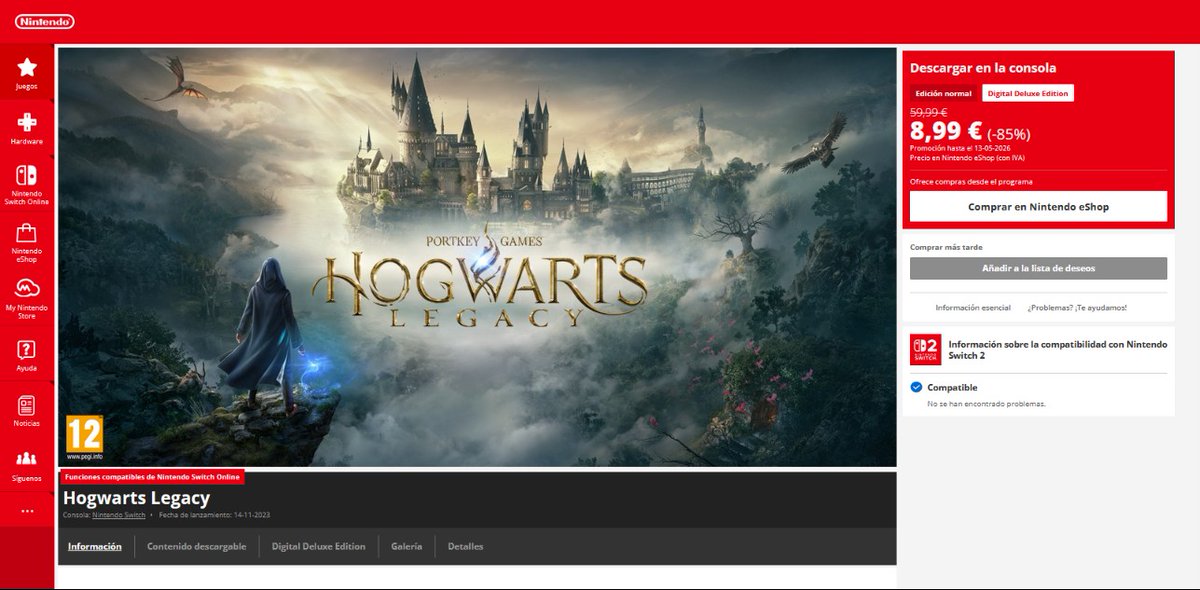Open ¿Problemas? ¡Te ayudamos! link
The image size is (1200, 590).
[1077, 307]
